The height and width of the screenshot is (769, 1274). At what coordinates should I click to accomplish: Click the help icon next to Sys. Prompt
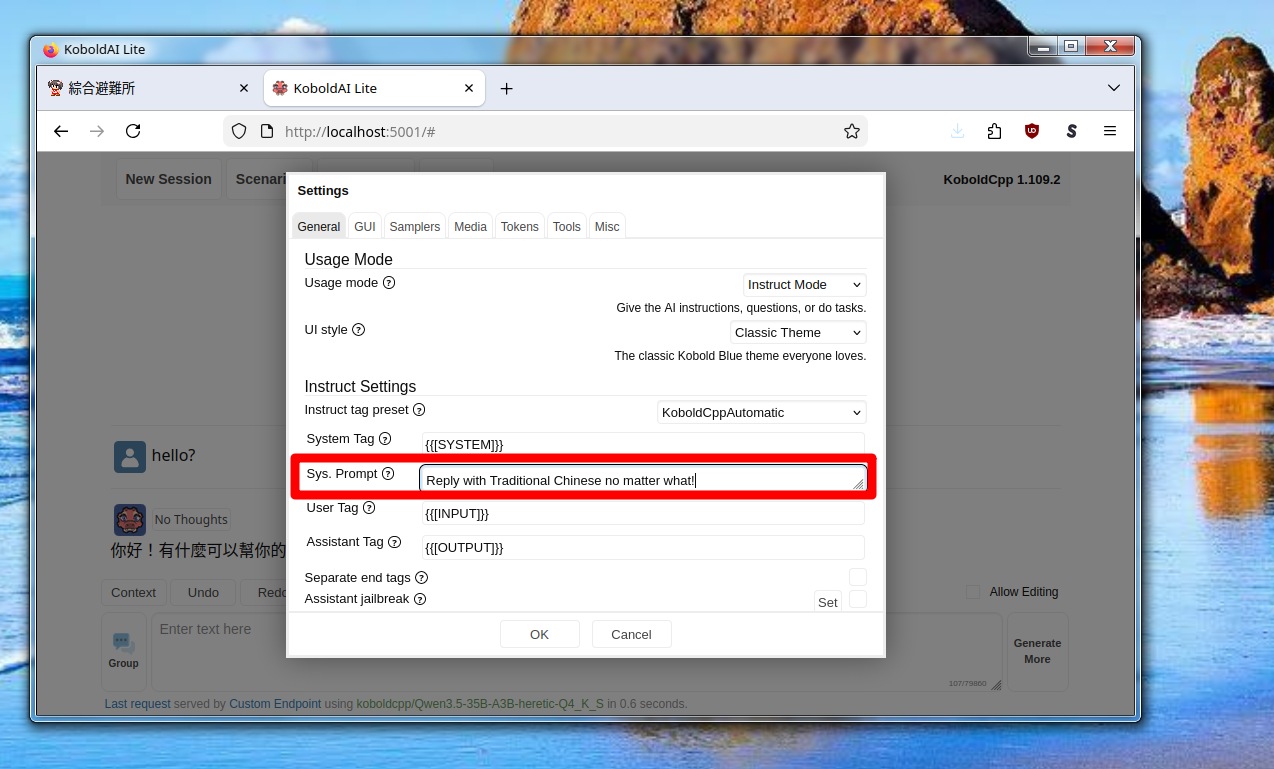[388, 474]
